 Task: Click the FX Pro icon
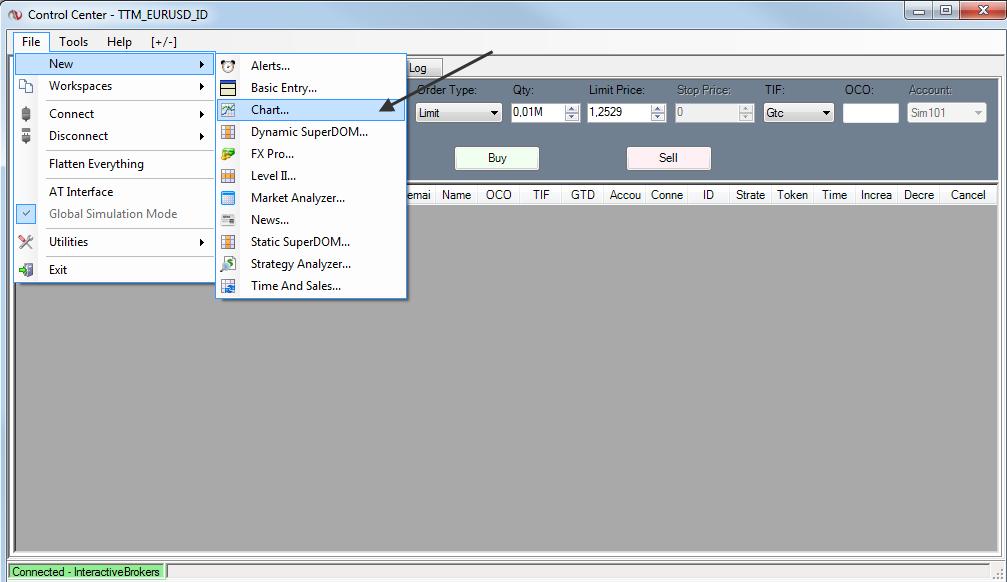click(x=228, y=154)
